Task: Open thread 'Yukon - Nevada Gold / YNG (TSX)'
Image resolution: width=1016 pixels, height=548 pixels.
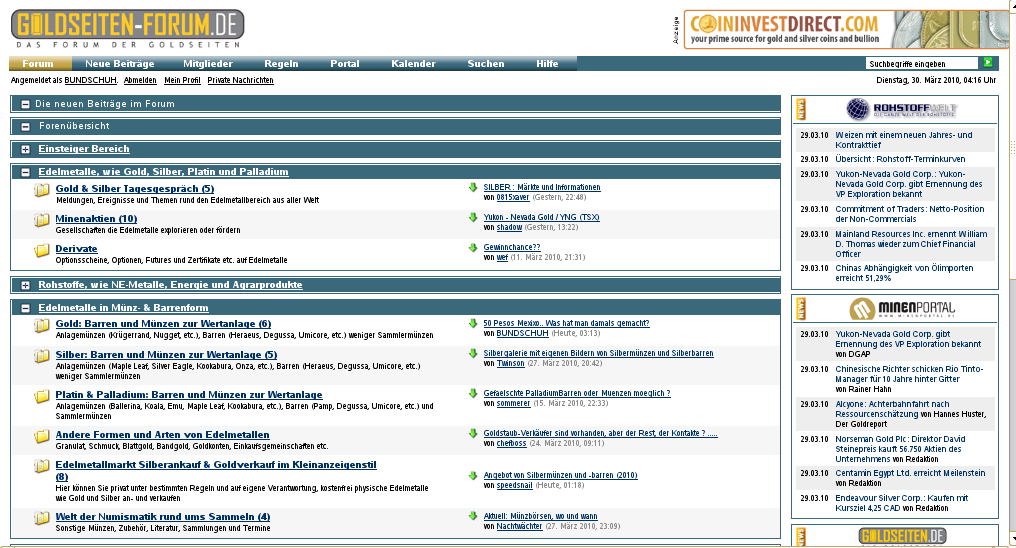Action: (x=541, y=217)
